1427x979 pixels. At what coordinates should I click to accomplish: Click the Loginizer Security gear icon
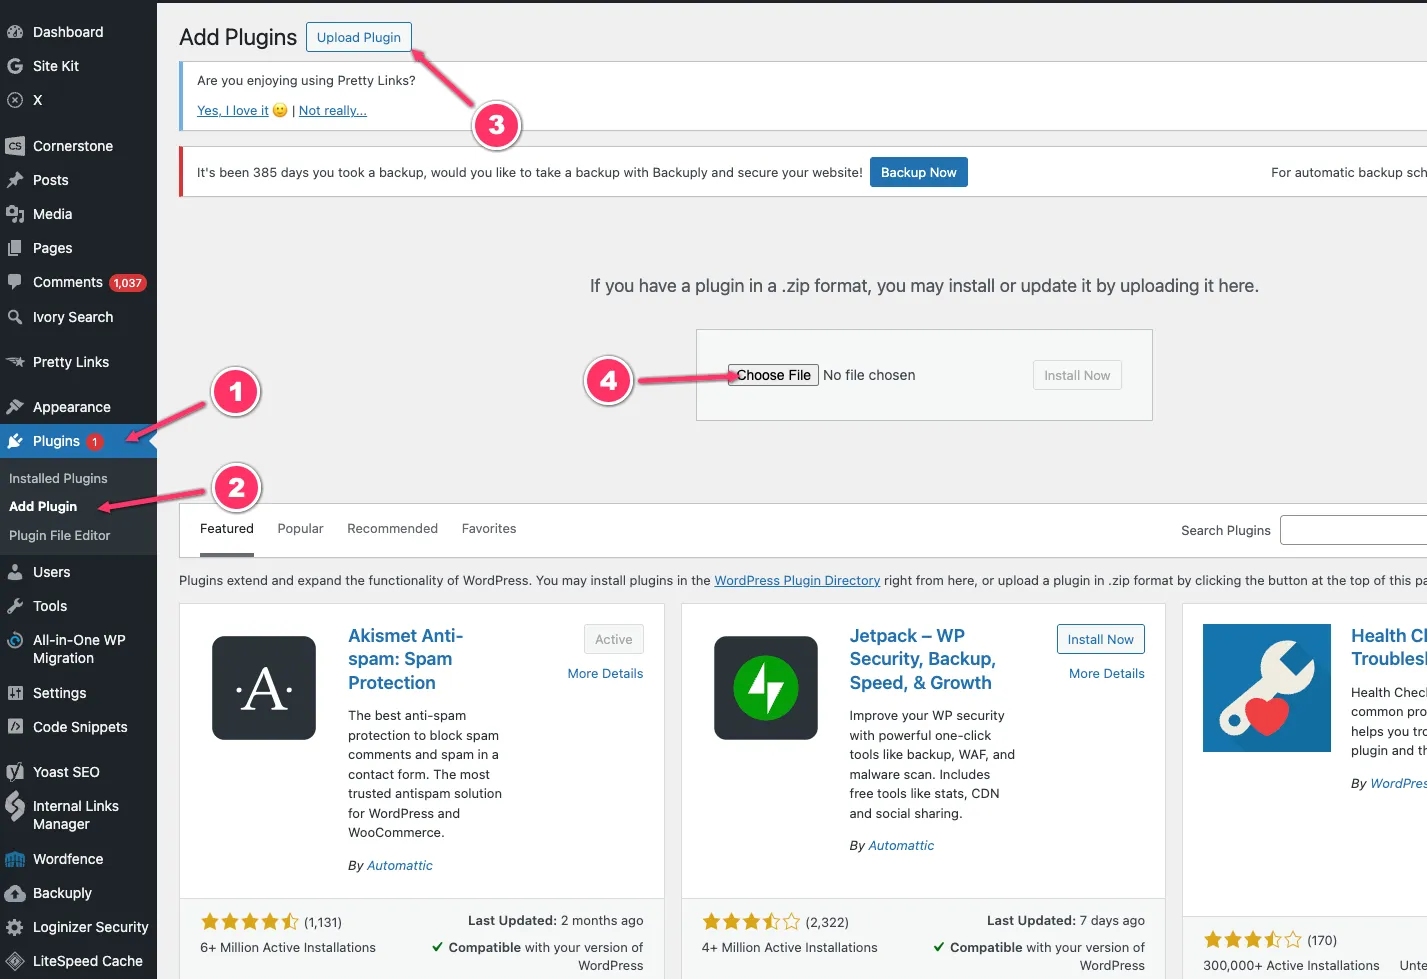click(x=15, y=927)
